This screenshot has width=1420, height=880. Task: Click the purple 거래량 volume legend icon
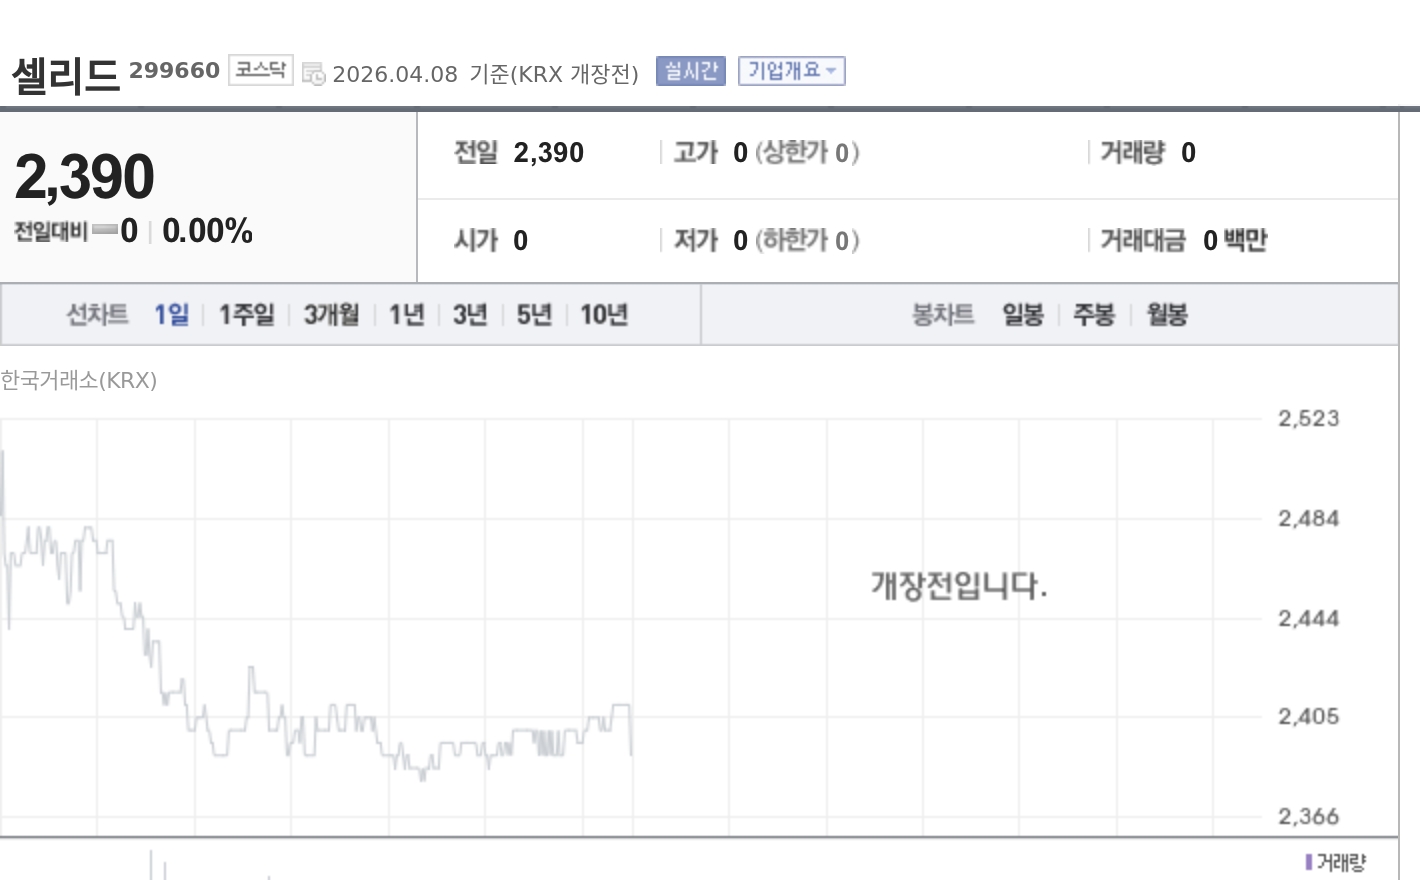tap(1310, 862)
